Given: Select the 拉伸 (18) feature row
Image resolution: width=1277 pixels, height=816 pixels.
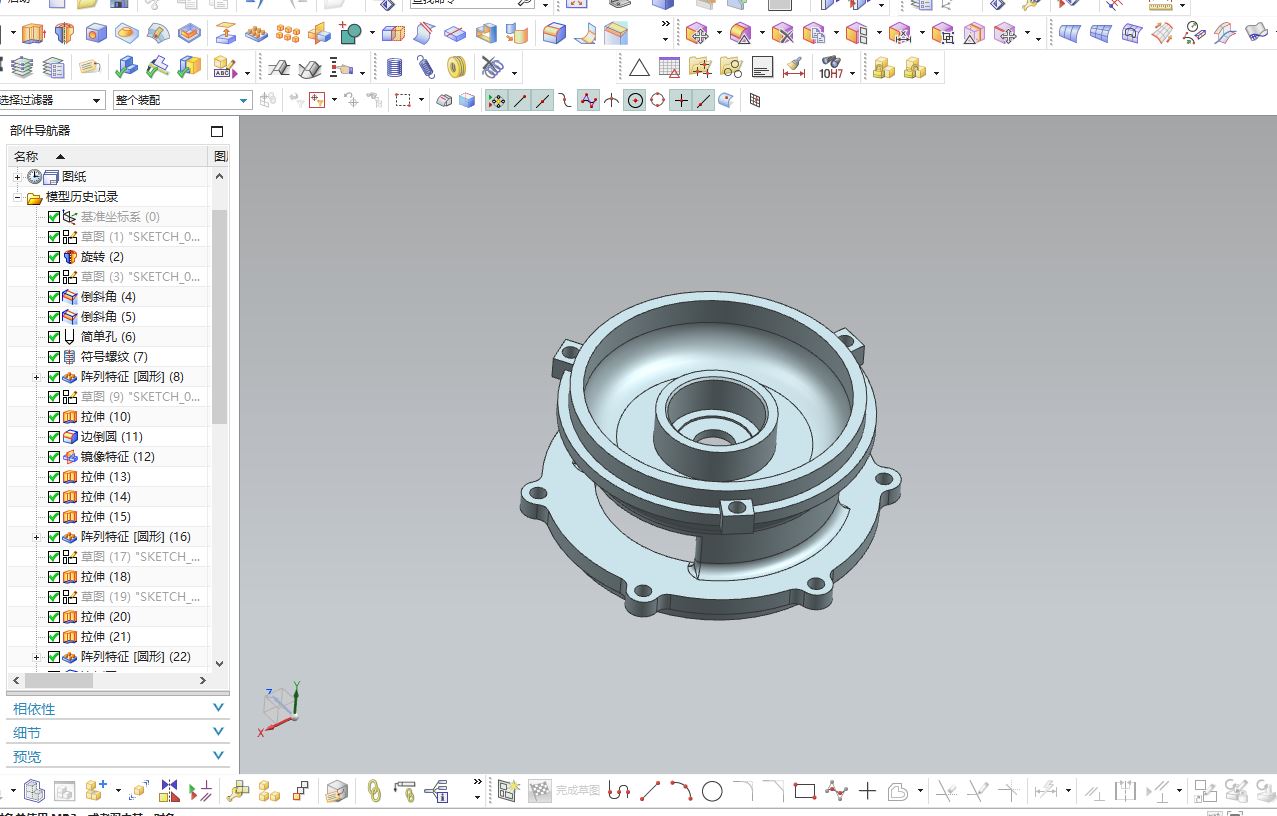Looking at the screenshot, I should (108, 577).
